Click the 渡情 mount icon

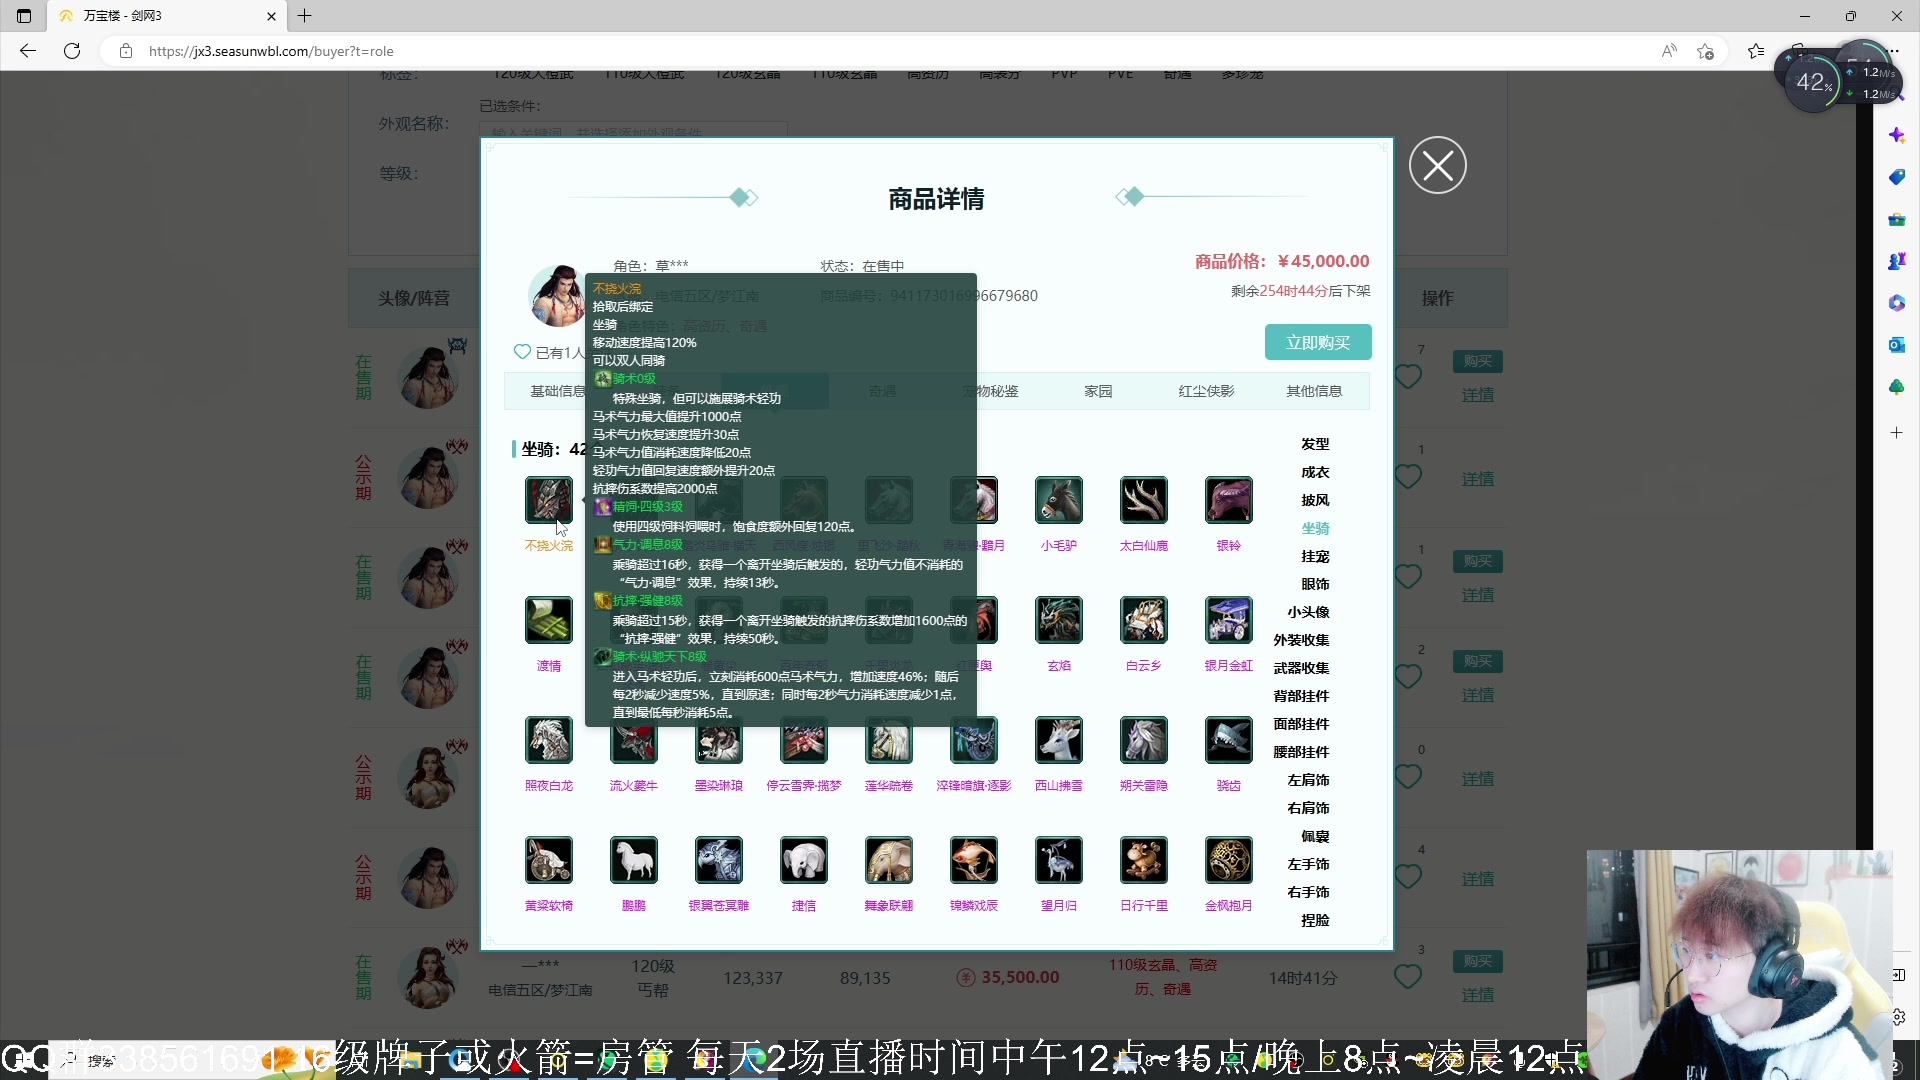pyautogui.click(x=549, y=620)
